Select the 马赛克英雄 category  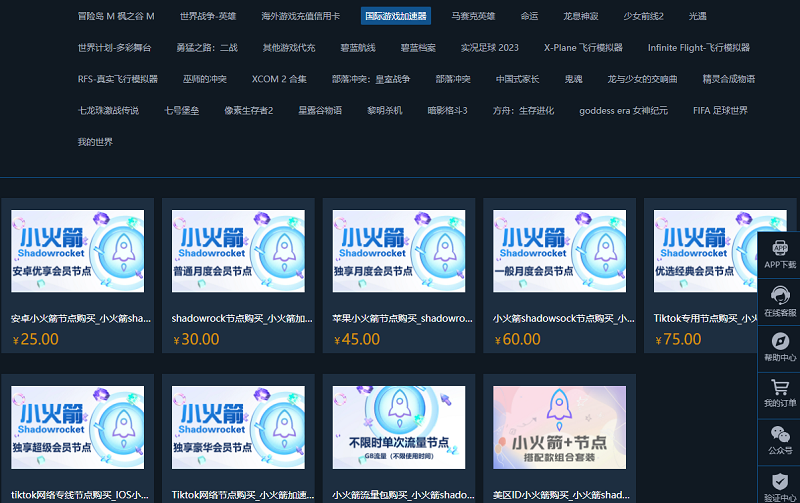(473, 16)
